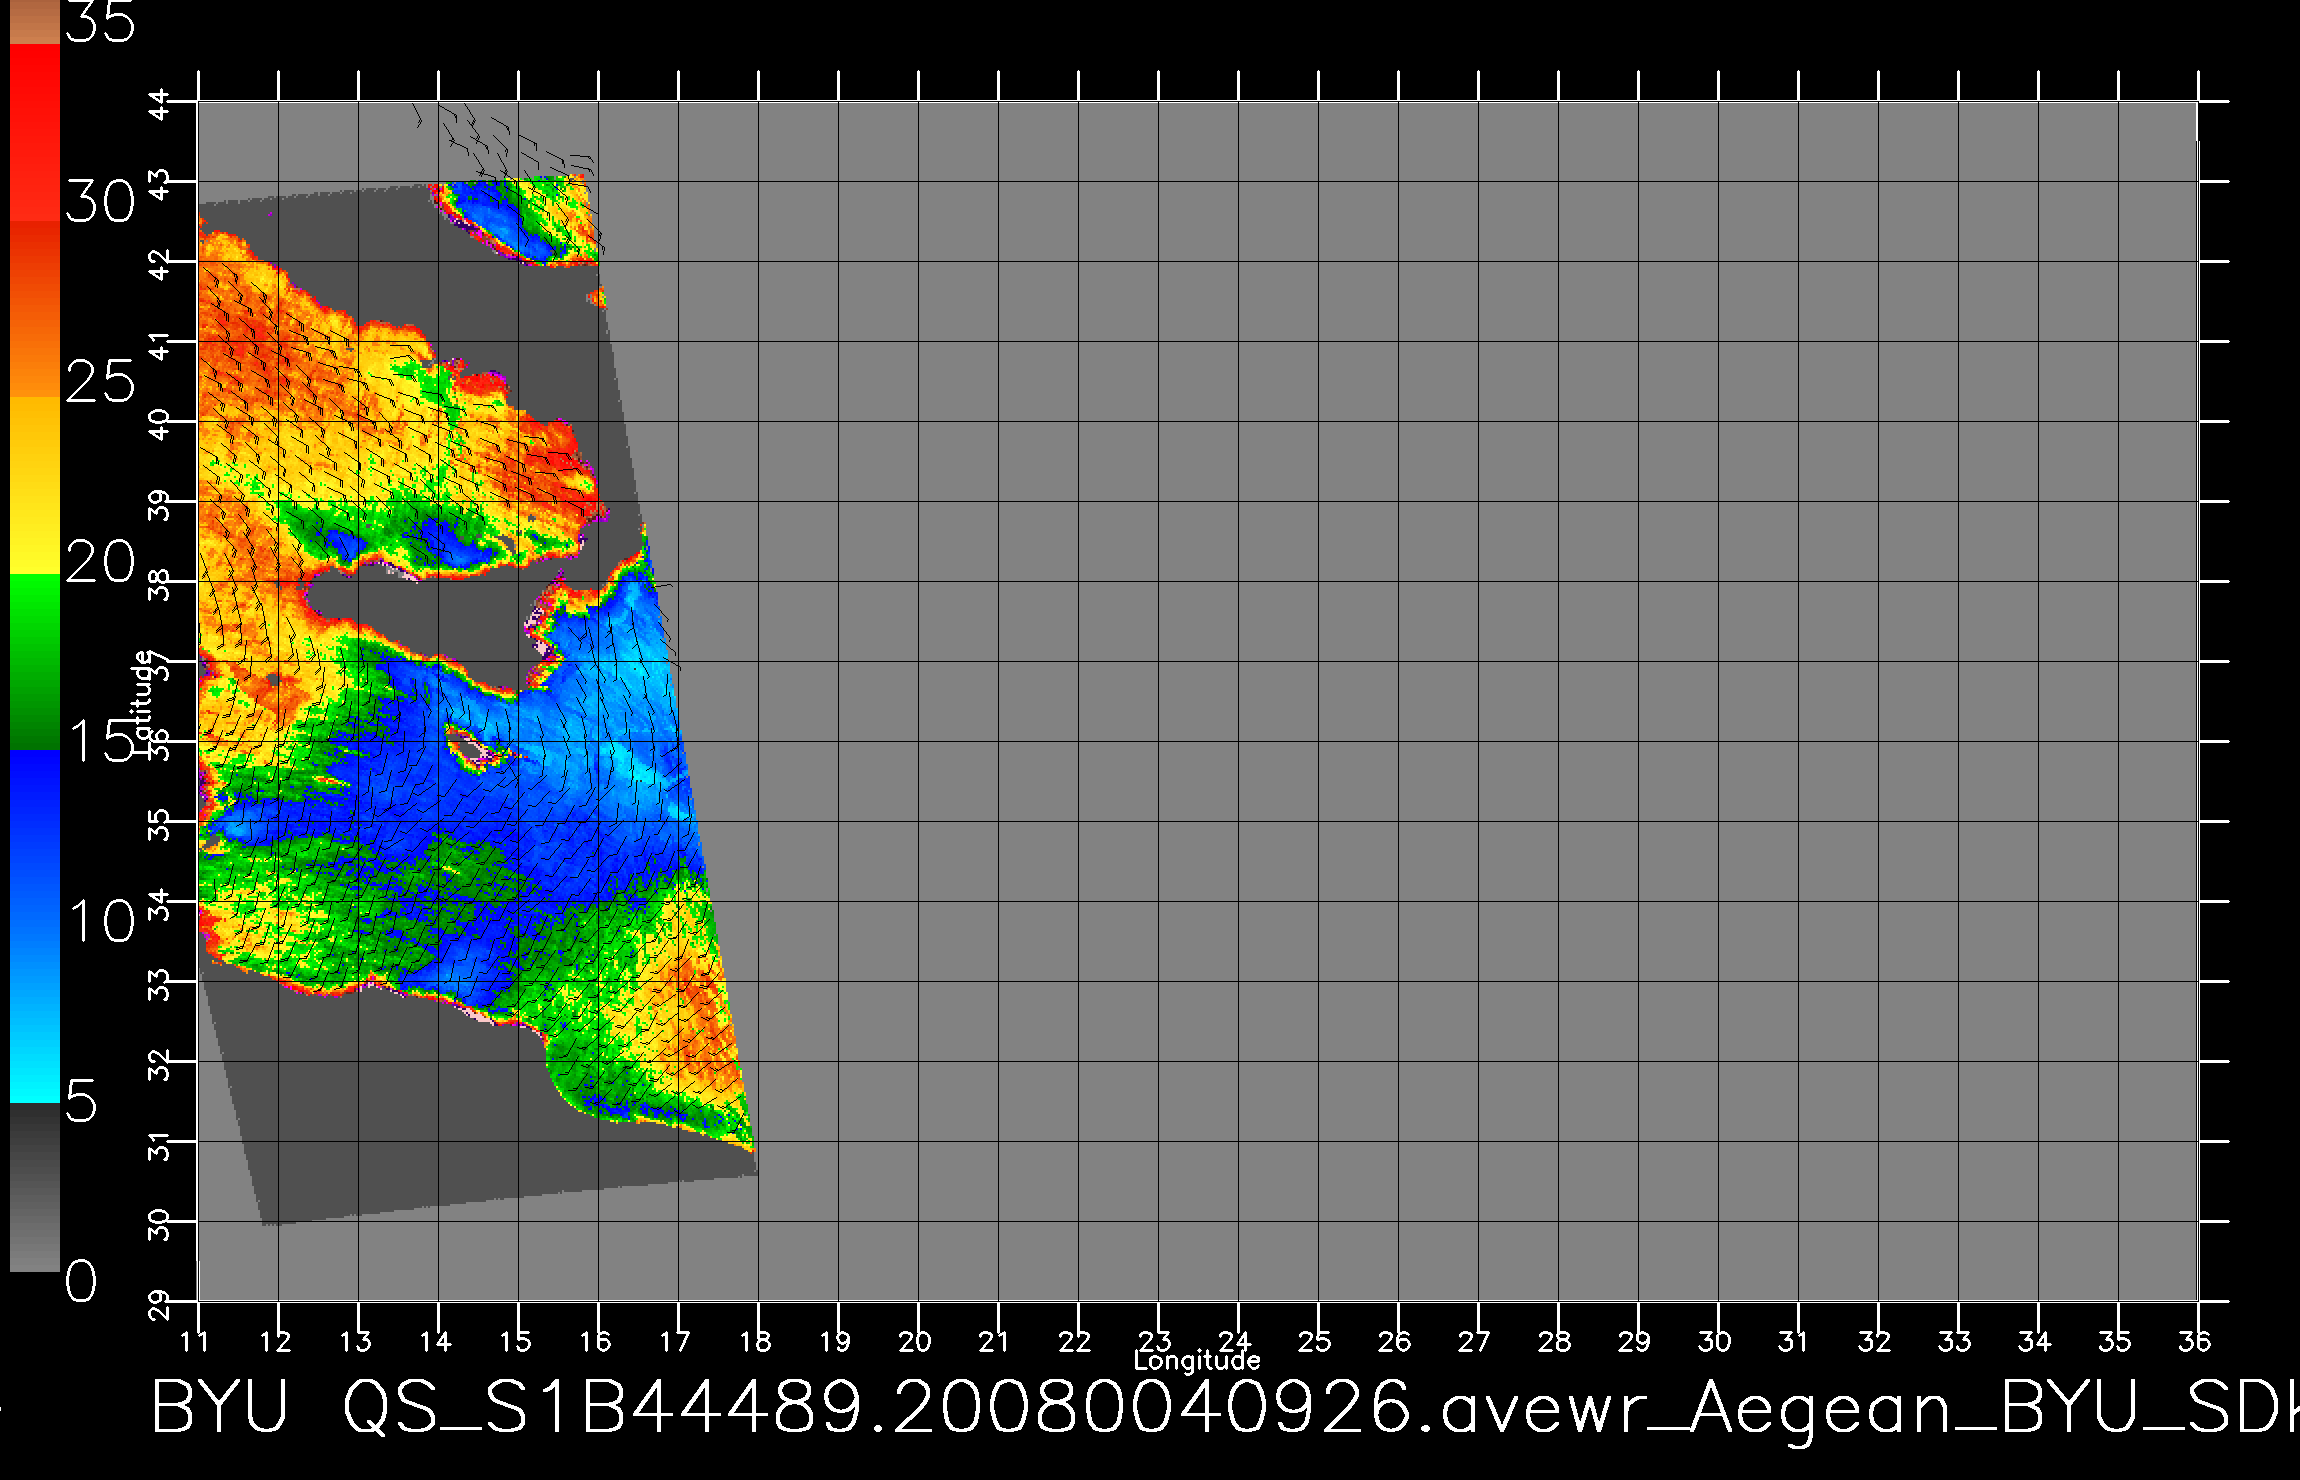Click longitude axis tick label 17
Screen dimensions: 2300x1480
point(675,1341)
